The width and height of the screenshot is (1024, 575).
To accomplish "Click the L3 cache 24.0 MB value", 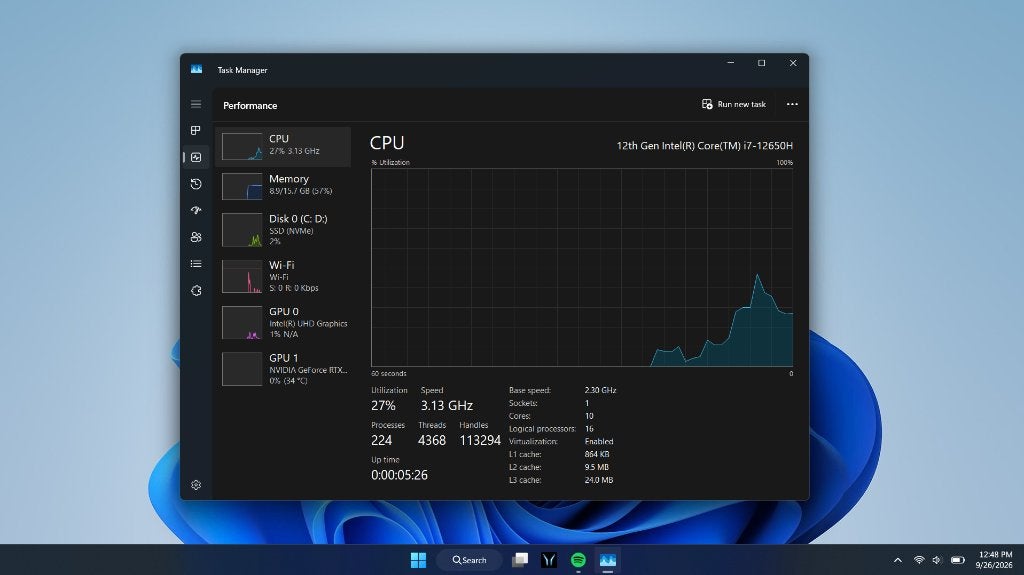I will point(599,480).
